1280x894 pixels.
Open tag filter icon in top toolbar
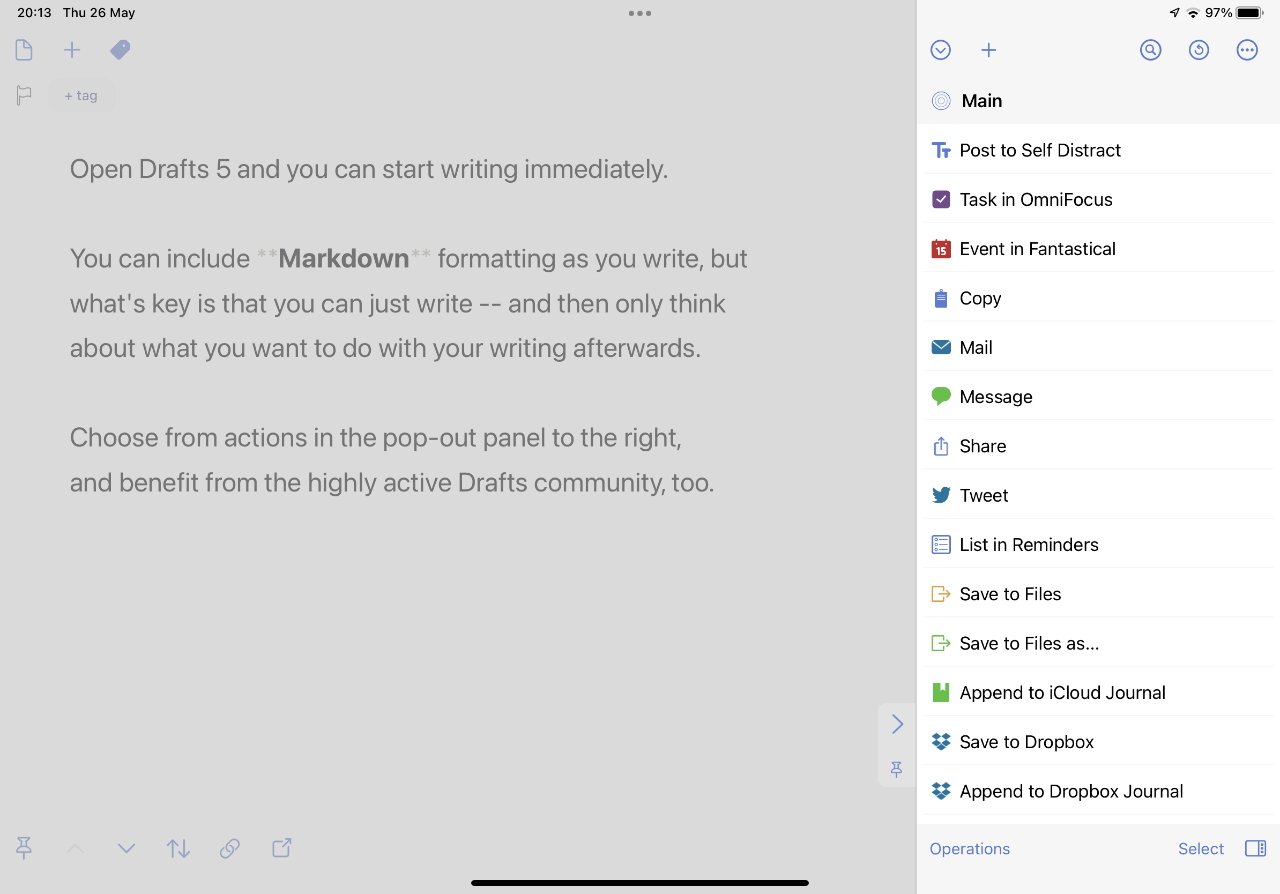coord(120,50)
